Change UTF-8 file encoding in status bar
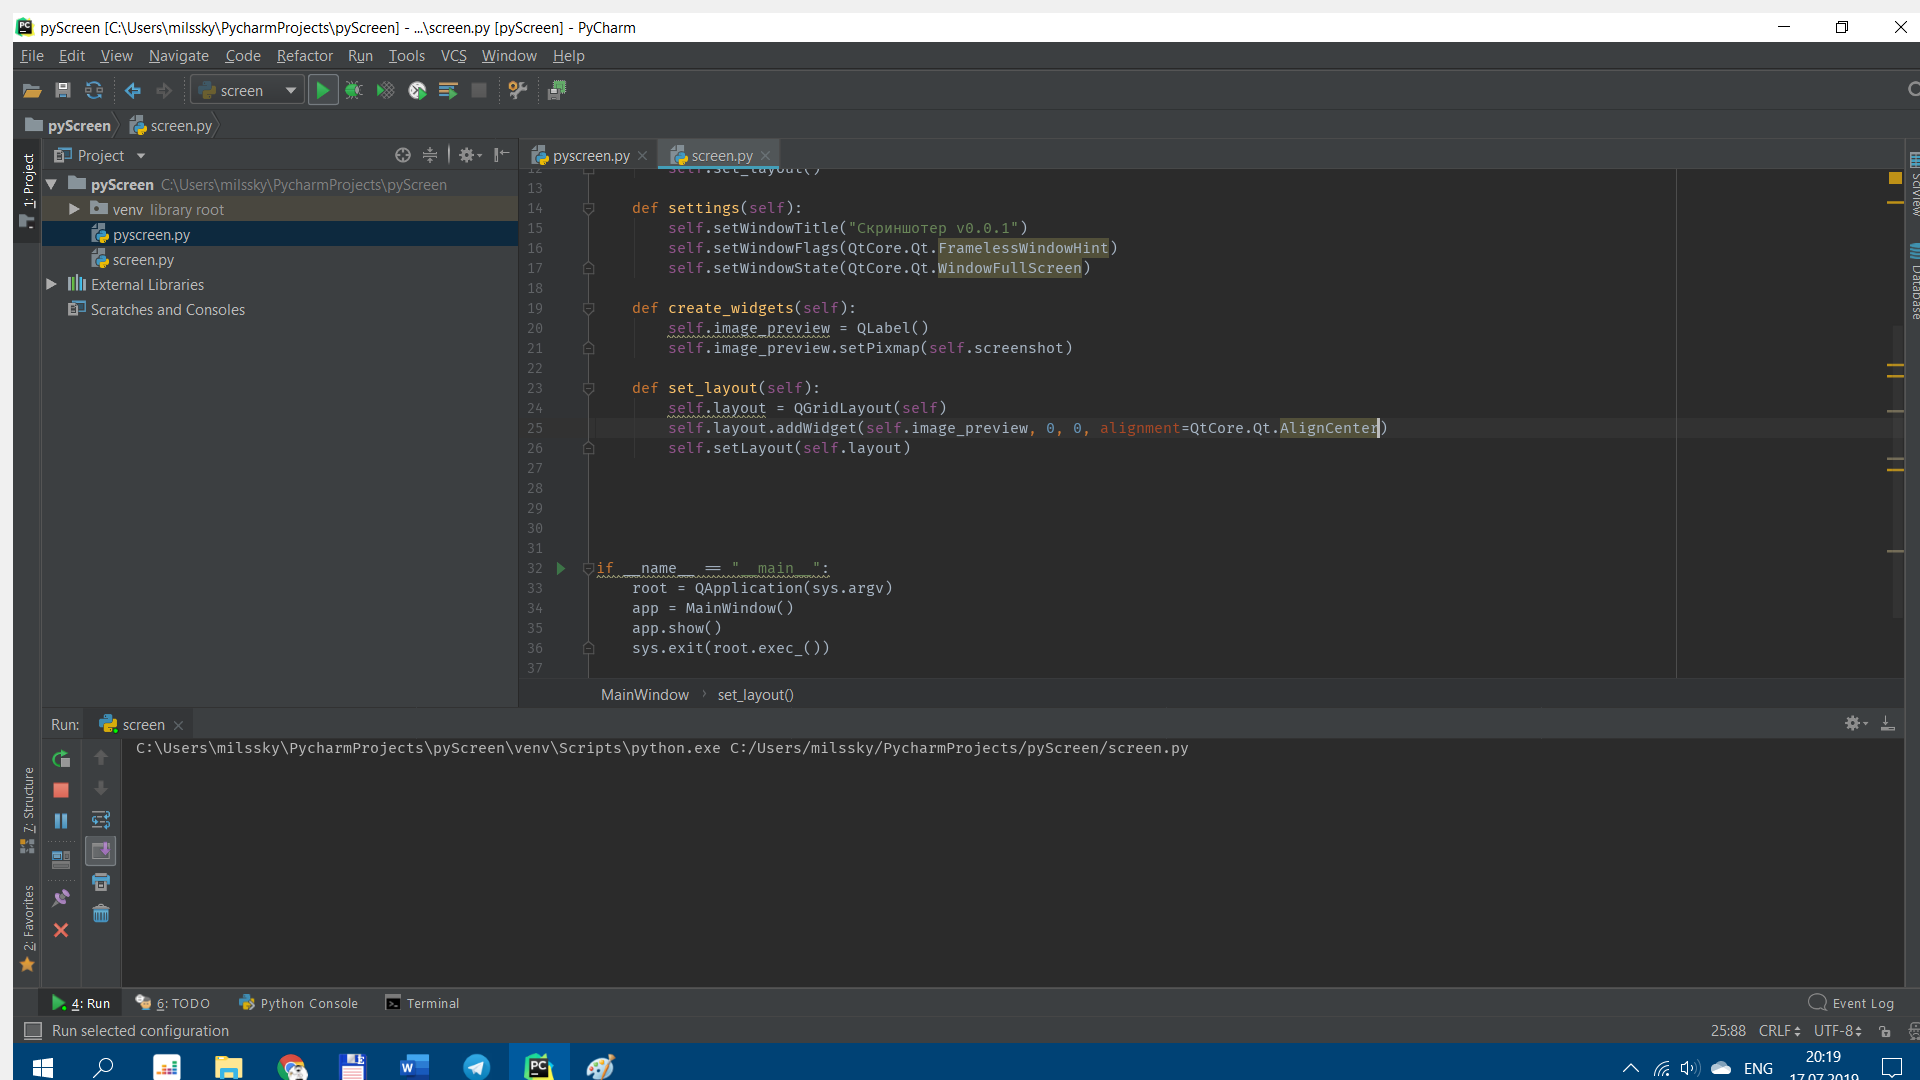Viewport: 1920px width, 1080px height. 1838,1031
